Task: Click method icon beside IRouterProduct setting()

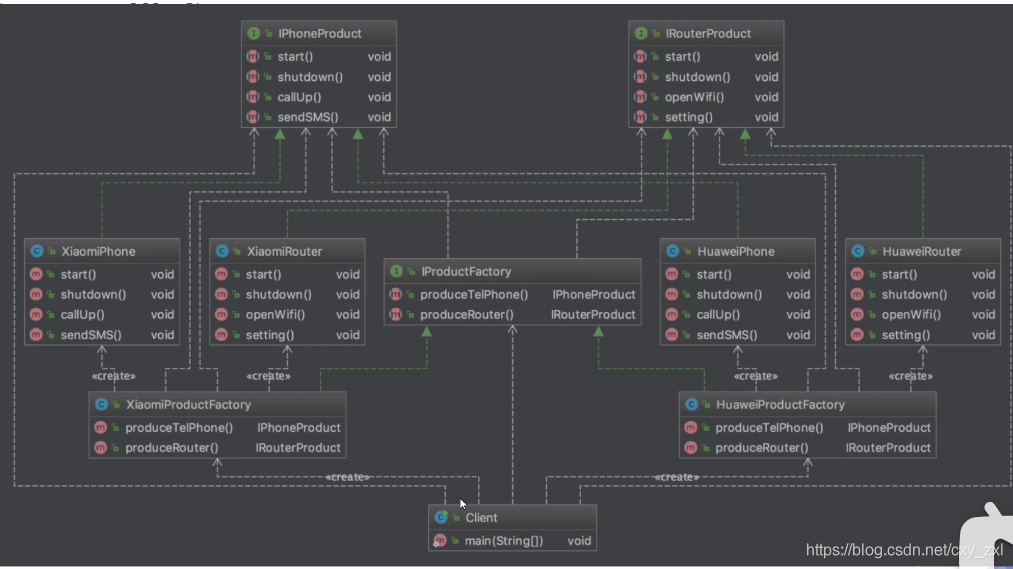Action: click(x=640, y=117)
